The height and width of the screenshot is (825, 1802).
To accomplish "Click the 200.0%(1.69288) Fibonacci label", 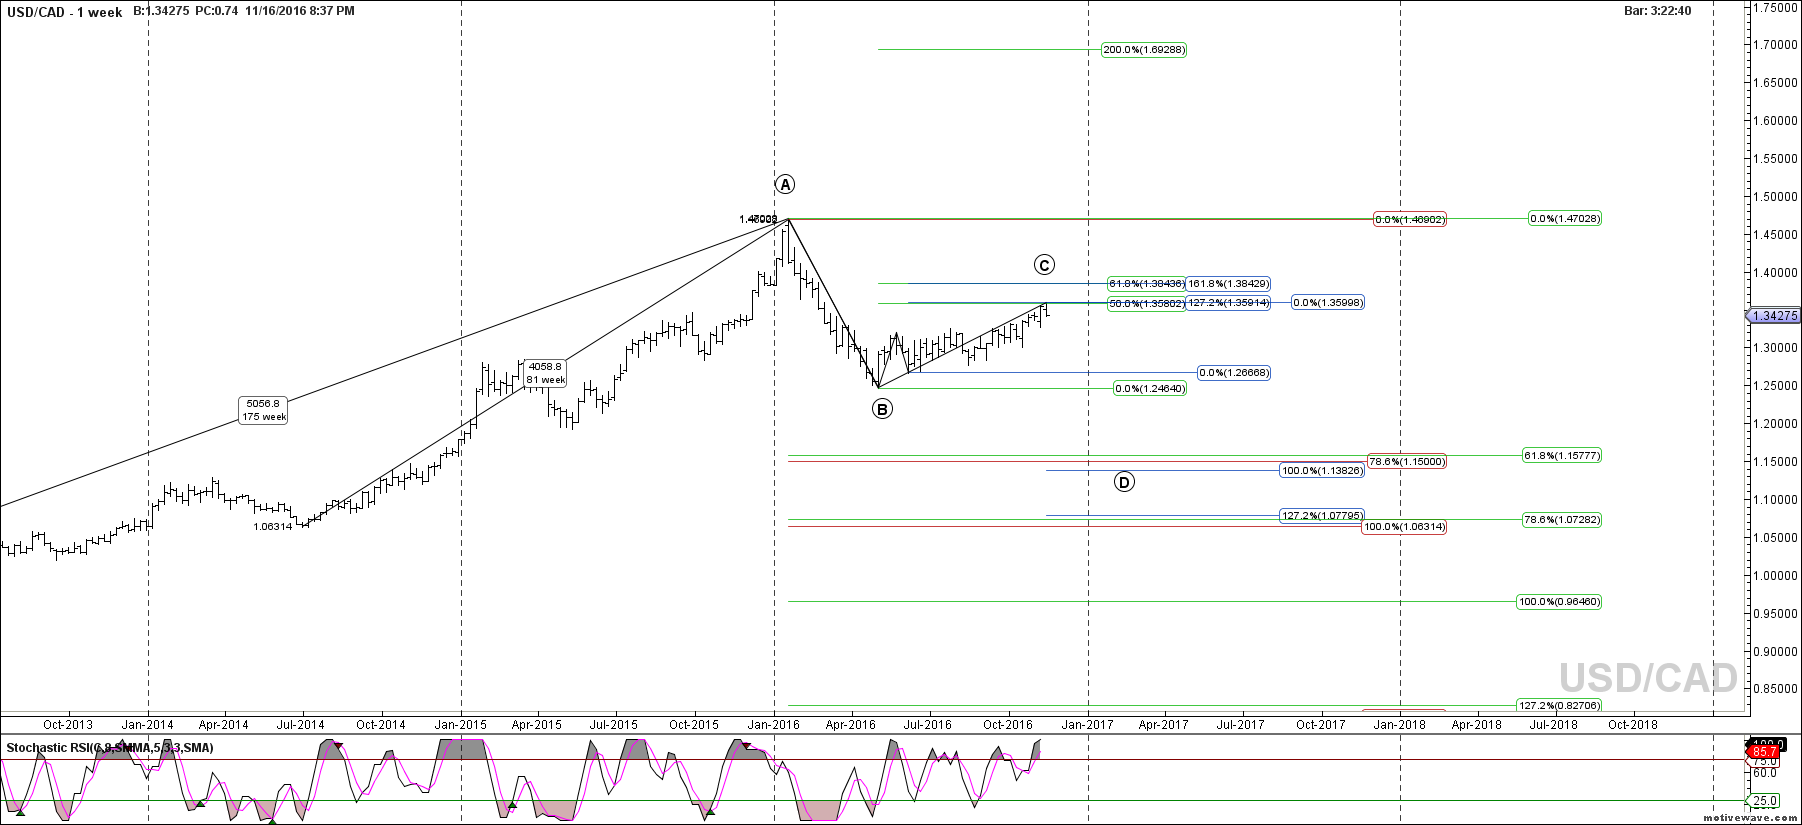I will coord(1144,50).
